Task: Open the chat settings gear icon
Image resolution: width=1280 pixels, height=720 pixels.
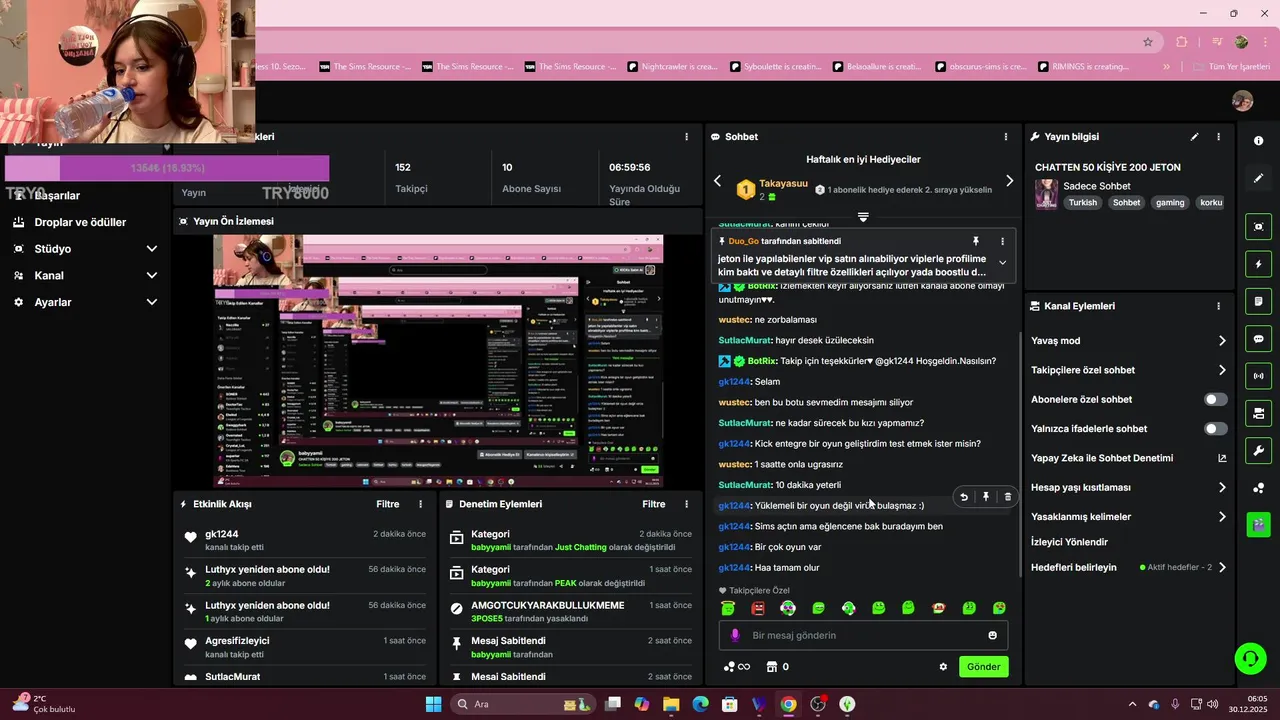Action: (943, 667)
